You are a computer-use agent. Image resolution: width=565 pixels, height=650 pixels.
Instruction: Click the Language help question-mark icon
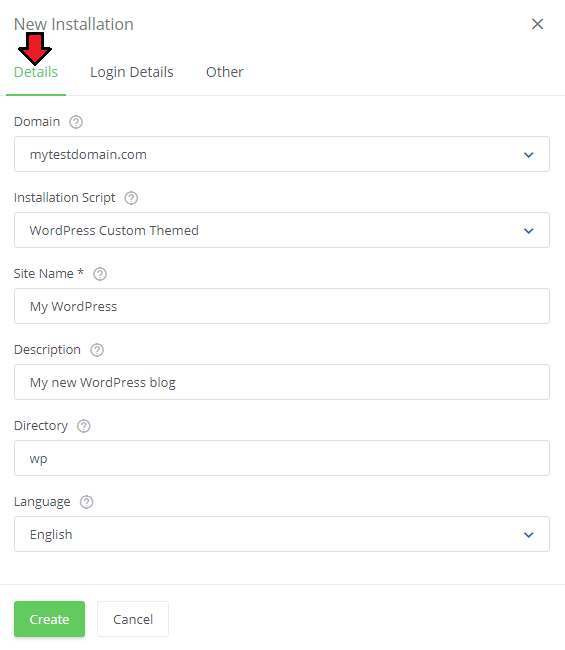(86, 502)
